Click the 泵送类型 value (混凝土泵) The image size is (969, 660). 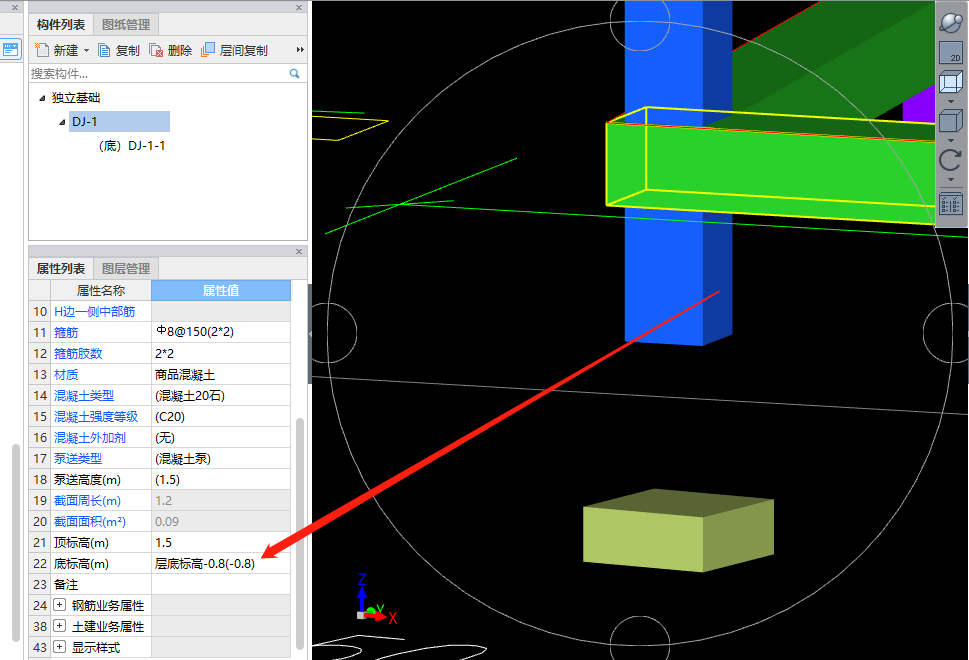tap(221, 459)
